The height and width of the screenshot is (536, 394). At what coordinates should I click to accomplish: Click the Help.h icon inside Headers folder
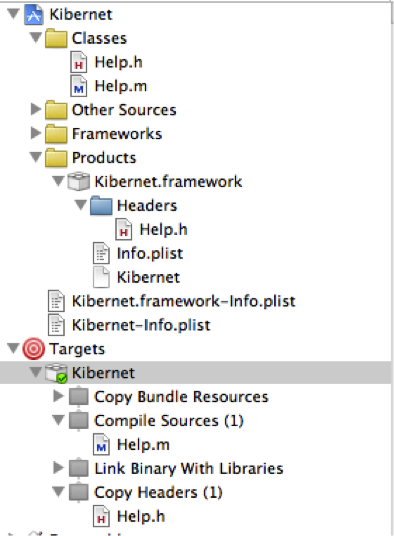124,229
